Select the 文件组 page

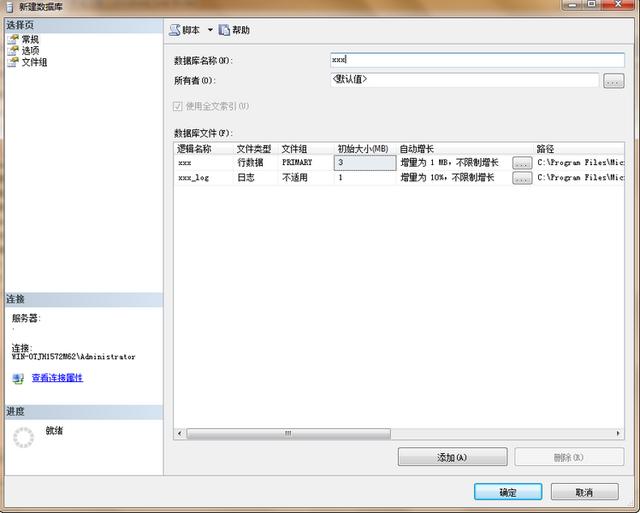pos(34,62)
